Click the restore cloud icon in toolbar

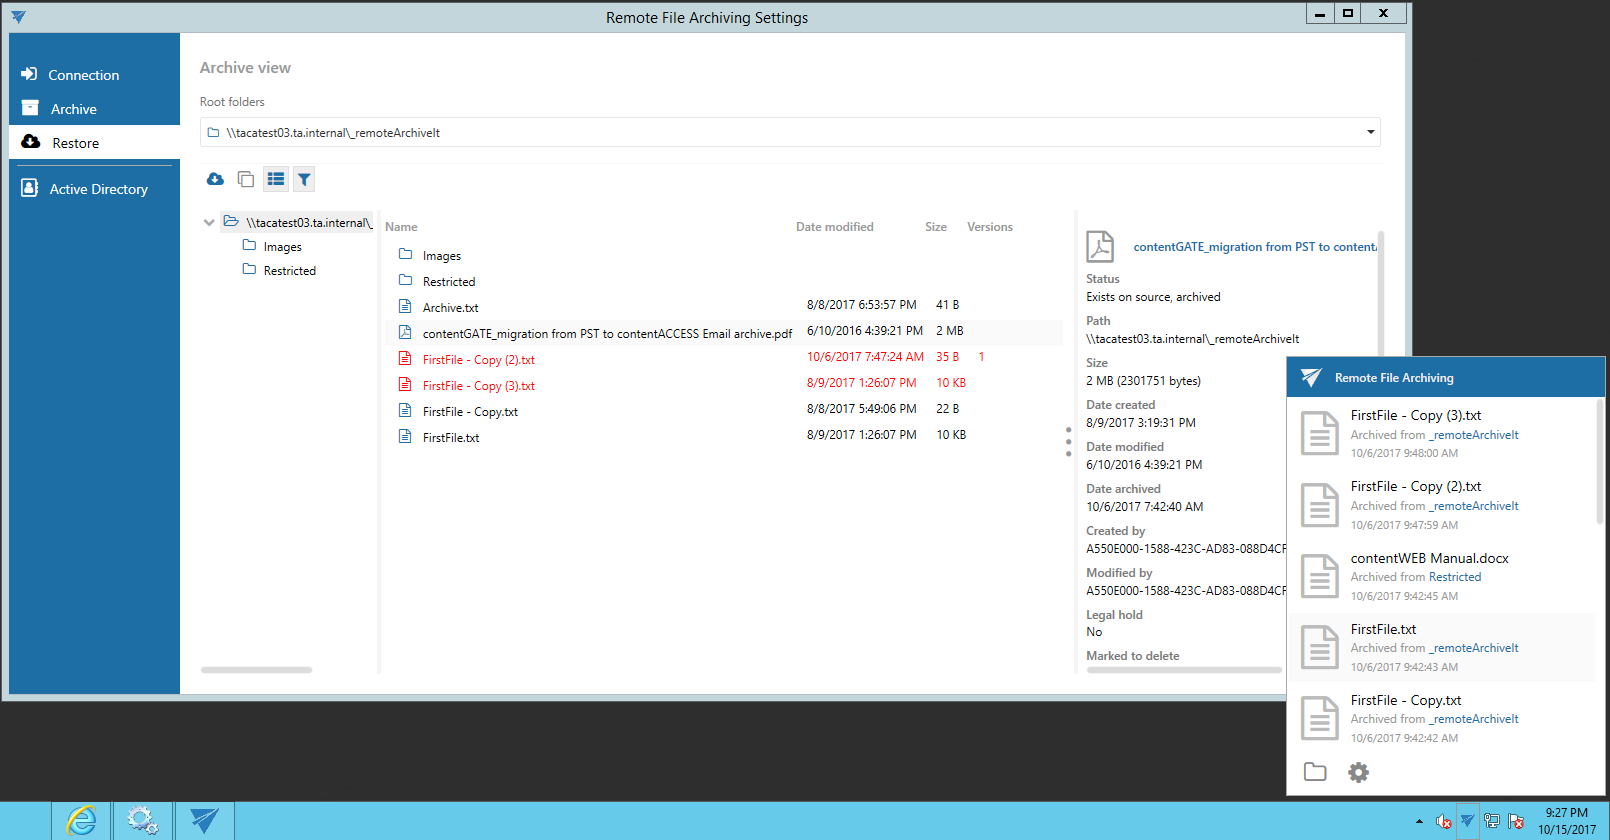[215, 179]
